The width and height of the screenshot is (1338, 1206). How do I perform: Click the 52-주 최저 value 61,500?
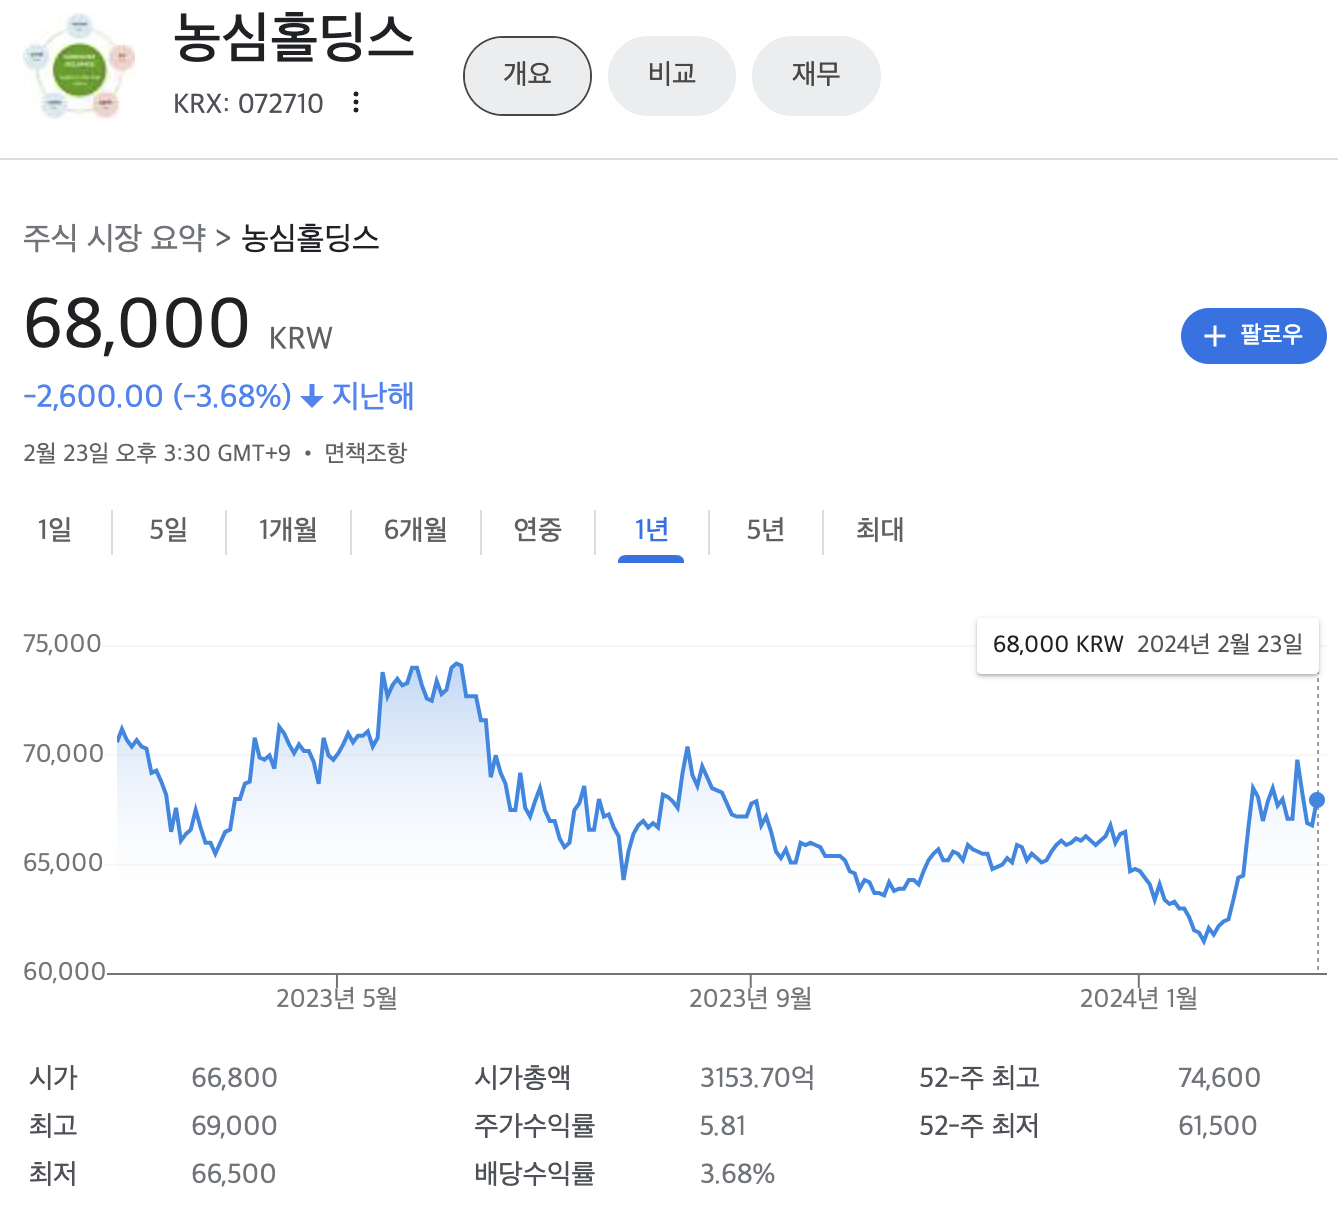[x=1217, y=1126]
